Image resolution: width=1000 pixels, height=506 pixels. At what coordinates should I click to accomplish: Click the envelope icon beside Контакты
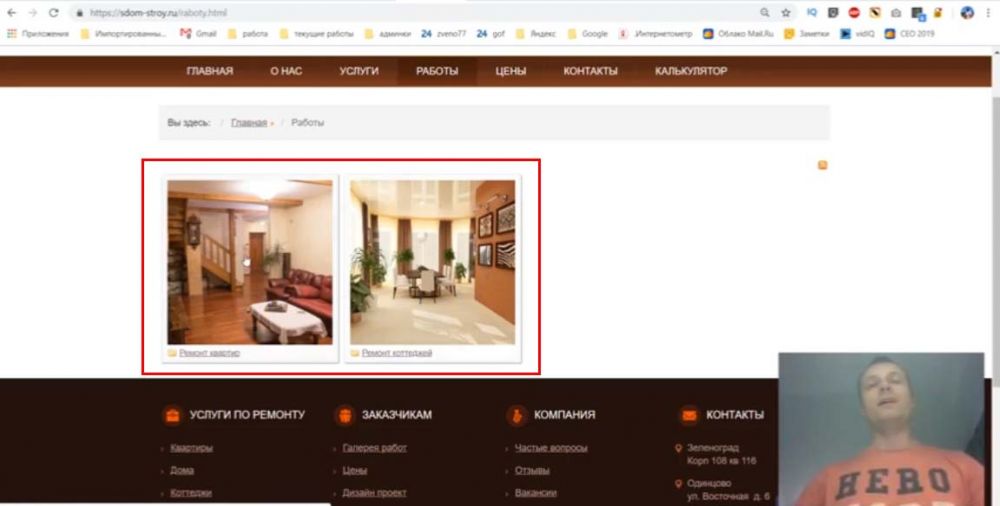click(688, 415)
